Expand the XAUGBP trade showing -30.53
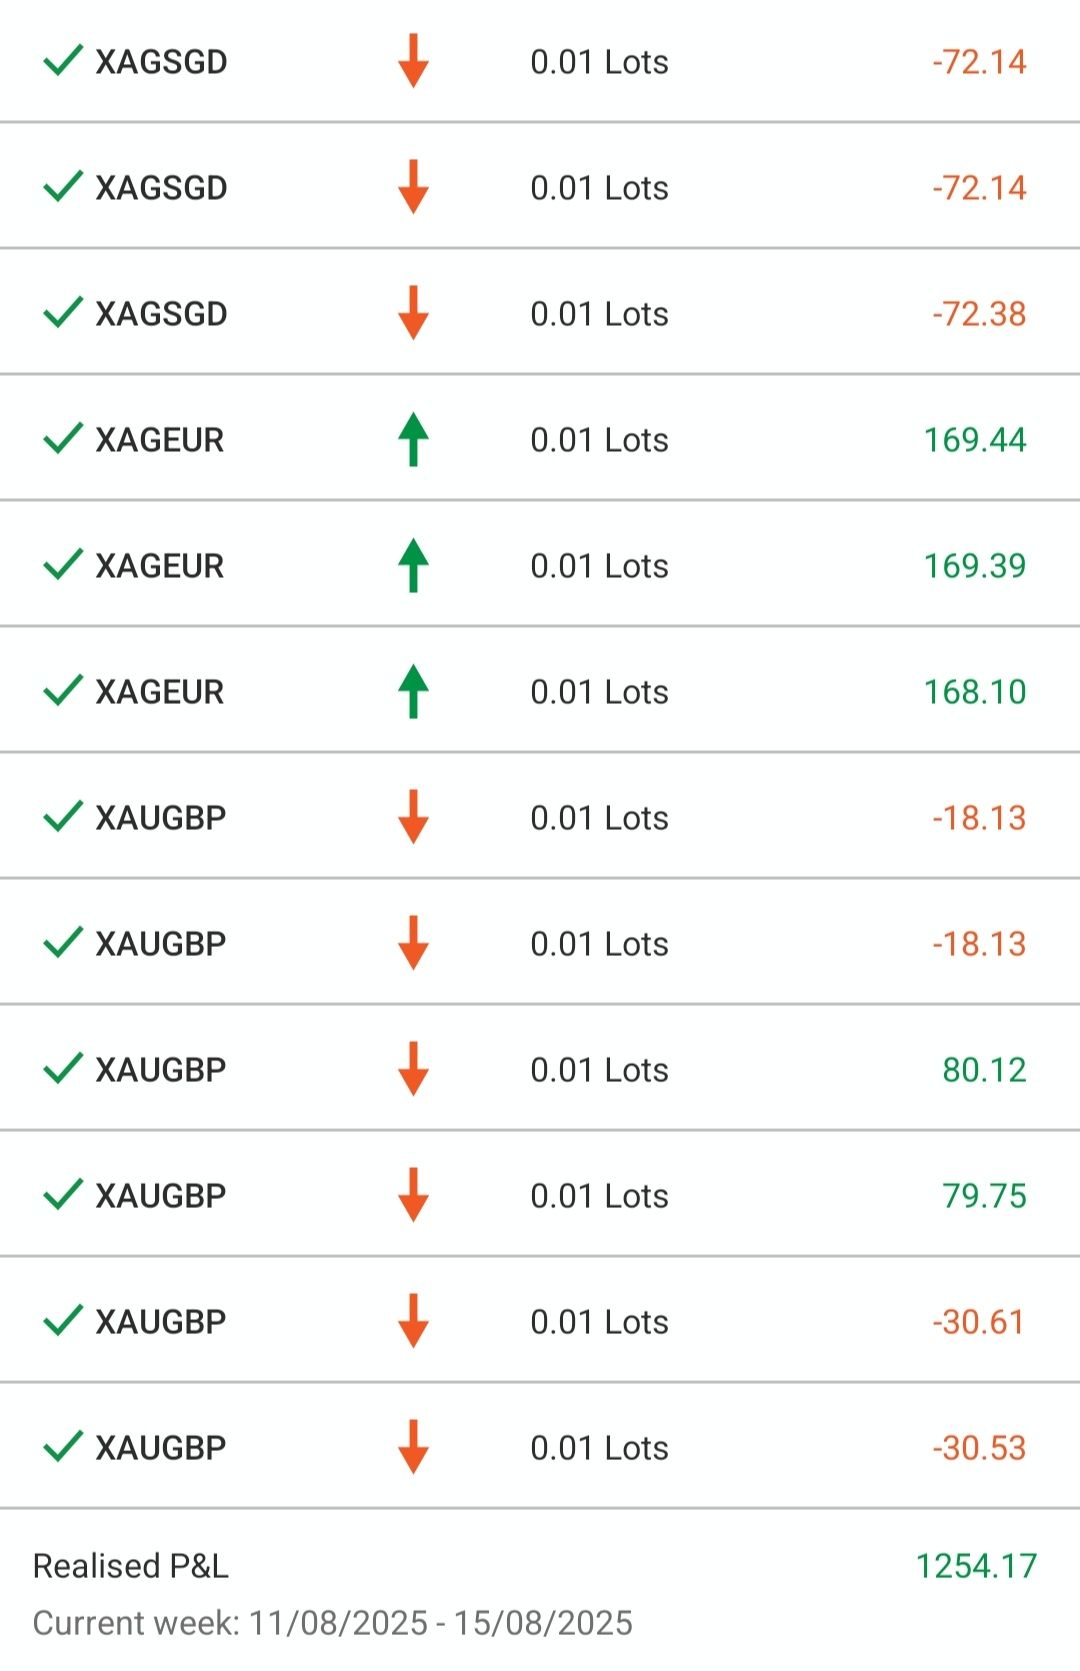Image resolution: width=1080 pixels, height=1671 pixels. [x=540, y=1448]
